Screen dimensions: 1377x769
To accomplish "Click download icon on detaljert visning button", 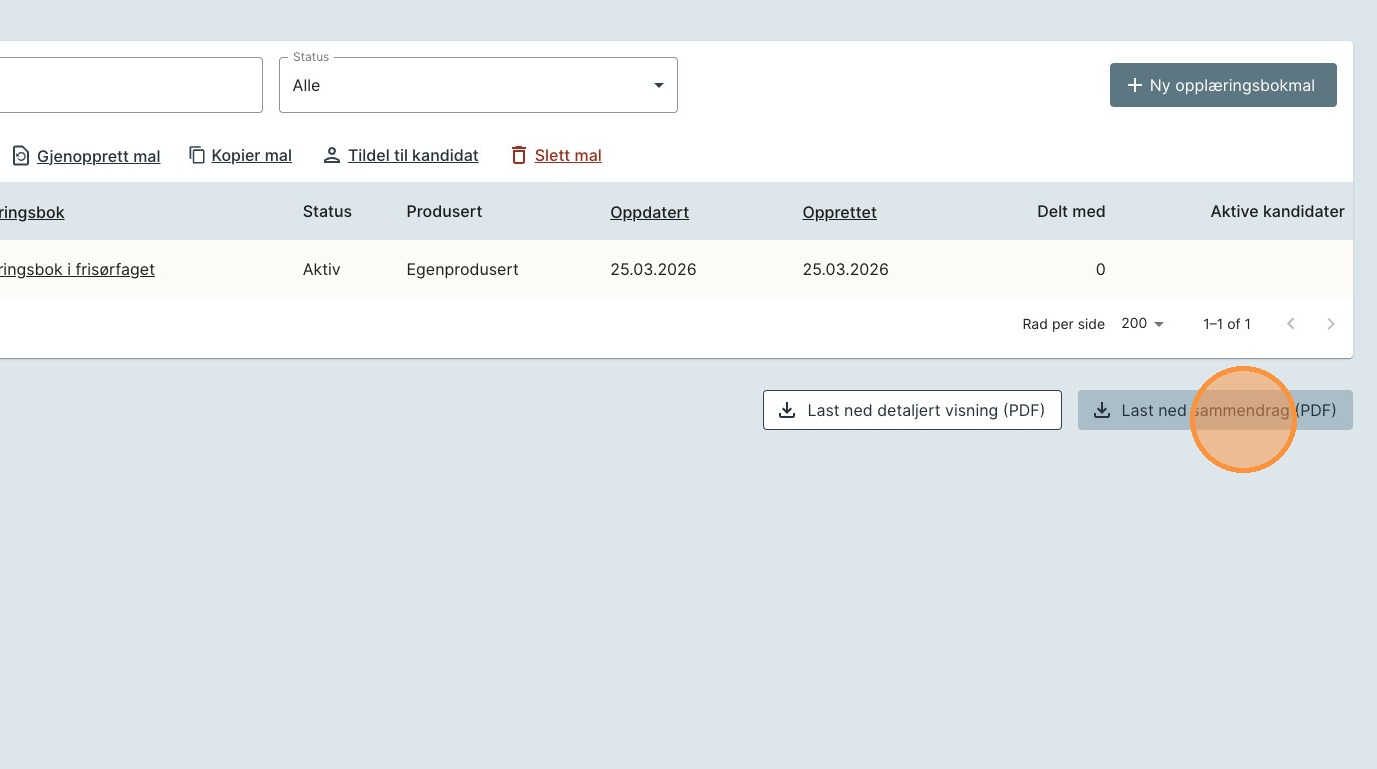I will coord(787,410).
